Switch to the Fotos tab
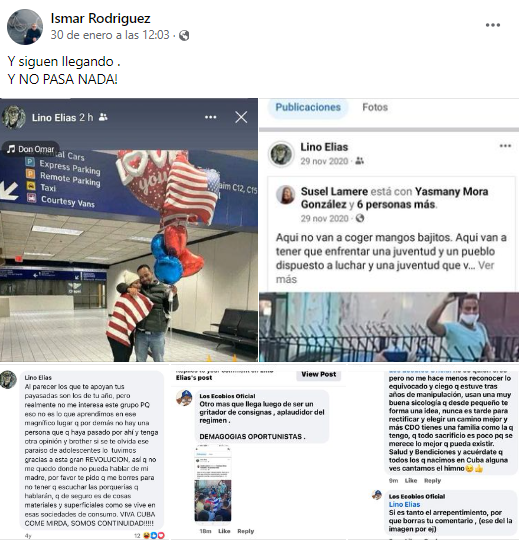 click(375, 107)
